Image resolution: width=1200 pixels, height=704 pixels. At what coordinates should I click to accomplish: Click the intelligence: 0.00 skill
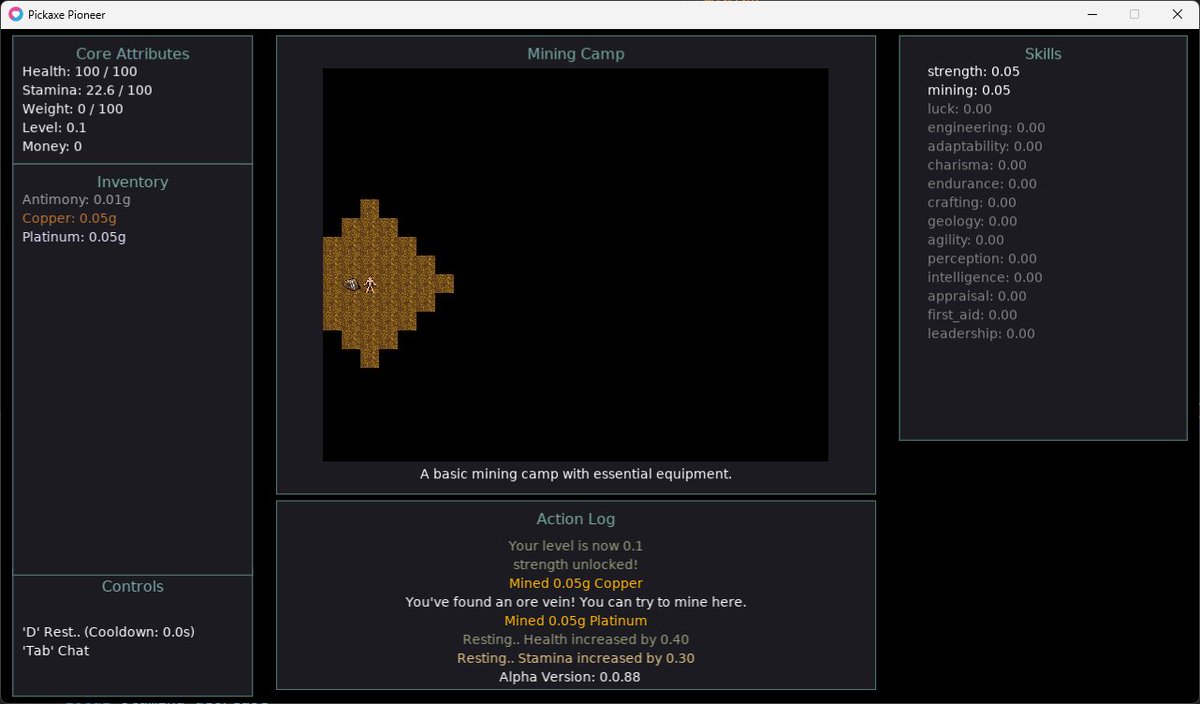pyautogui.click(x=984, y=277)
